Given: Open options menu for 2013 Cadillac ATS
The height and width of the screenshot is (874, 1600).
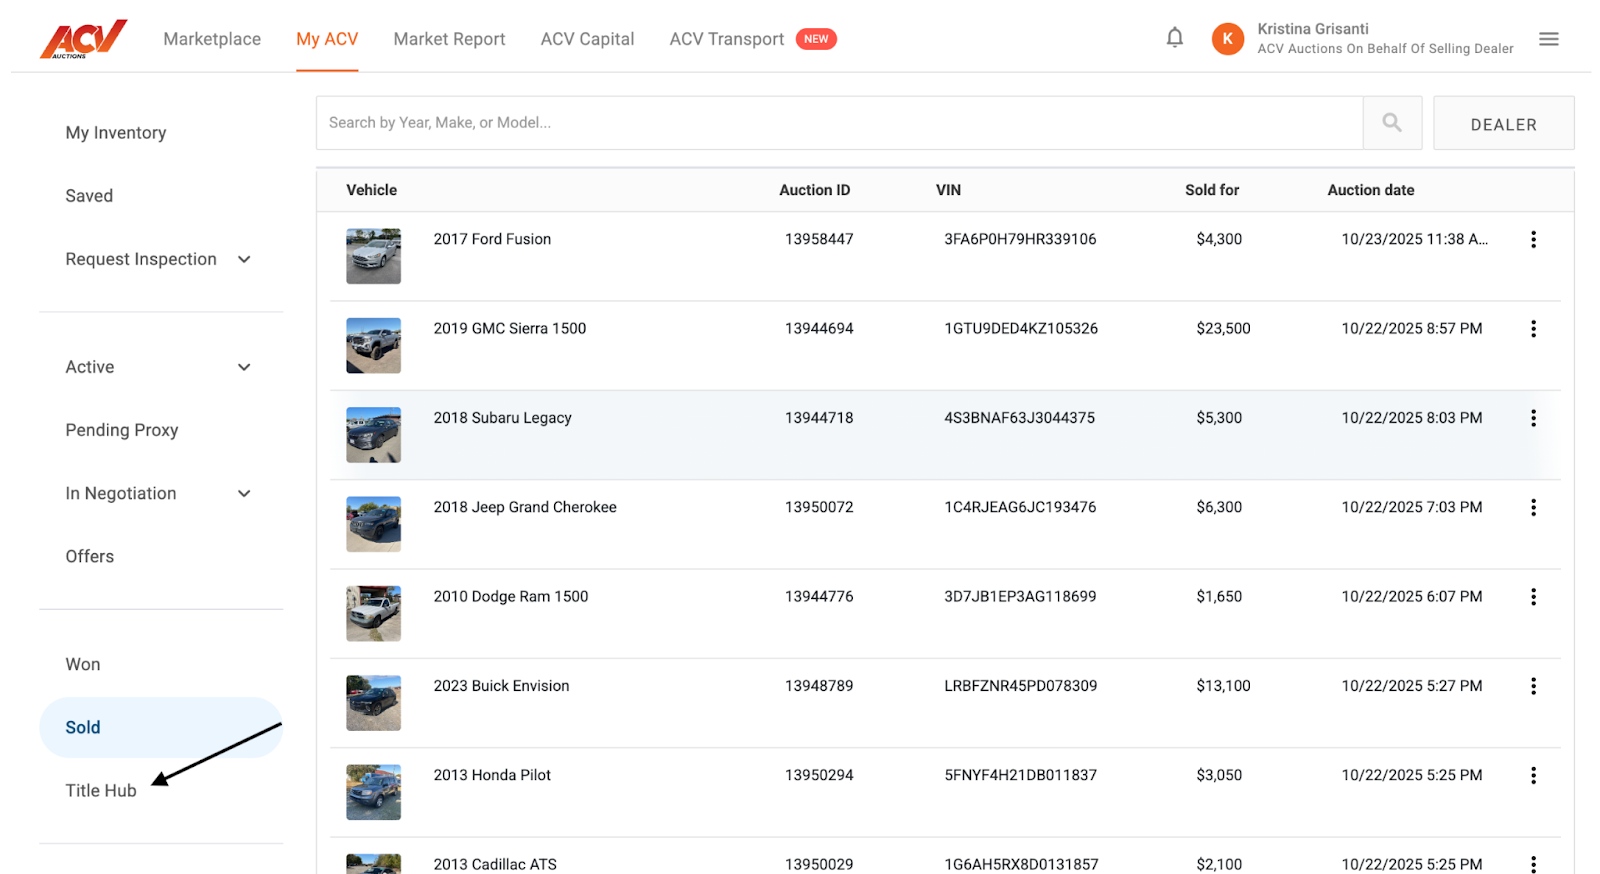Looking at the screenshot, I should point(1533,864).
